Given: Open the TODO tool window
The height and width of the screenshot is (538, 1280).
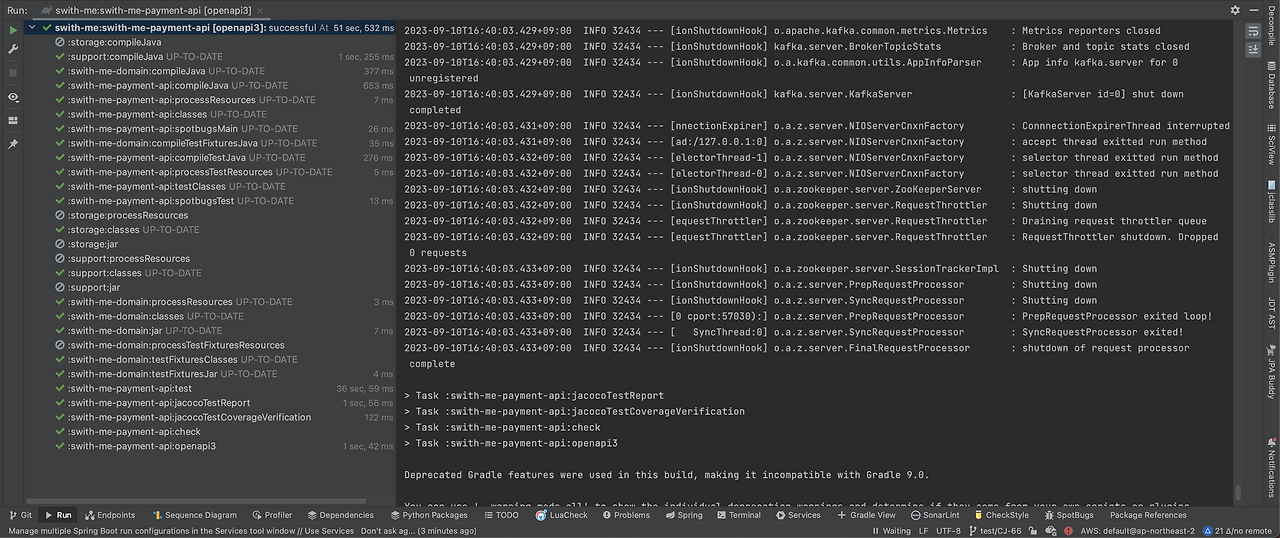Looking at the screenshot, I should [500, 515].
